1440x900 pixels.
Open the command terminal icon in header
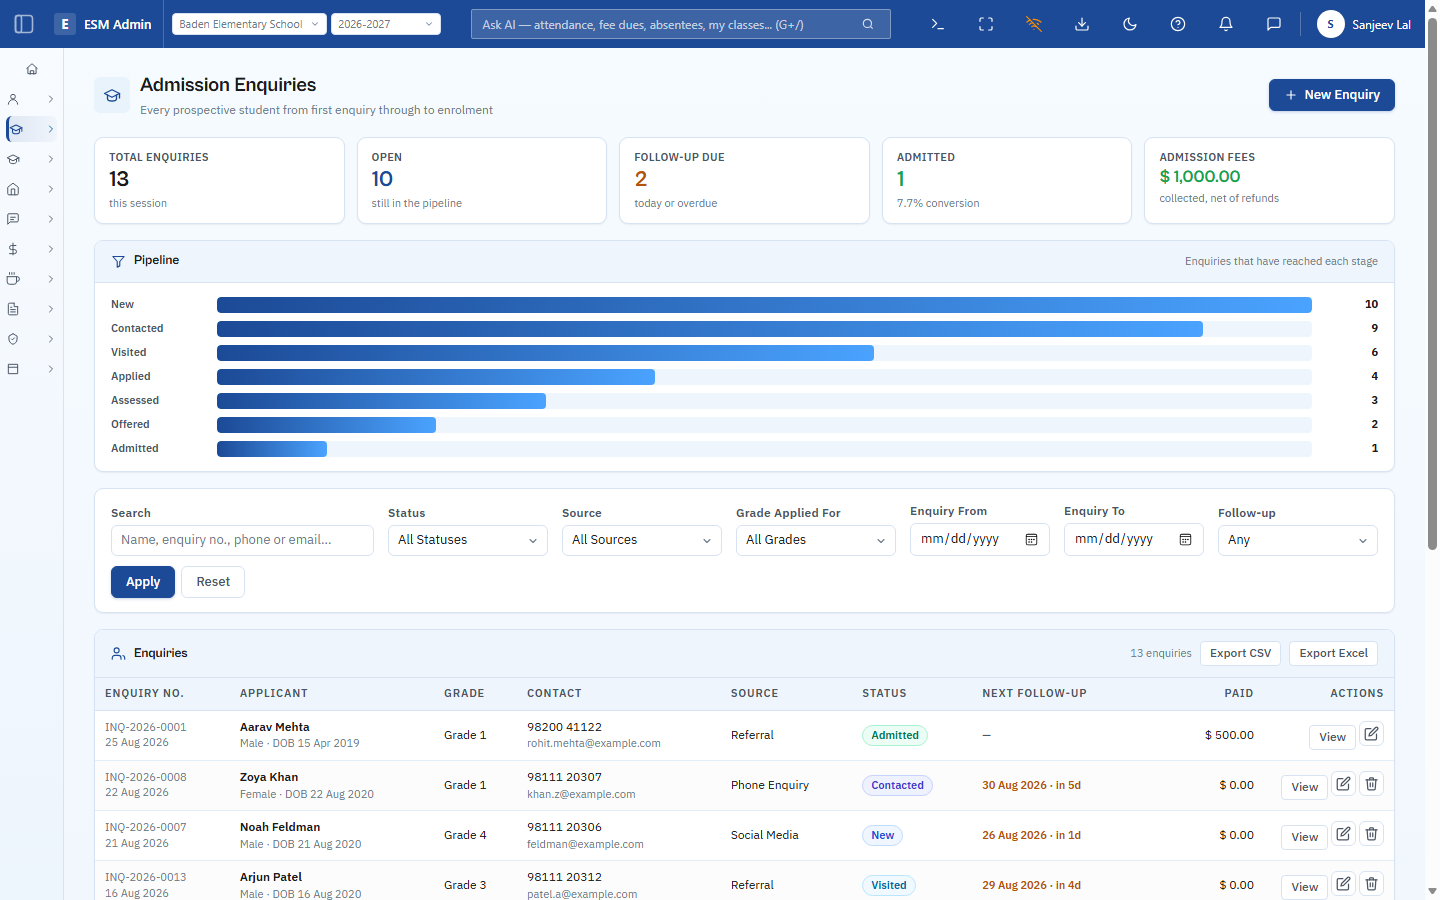(938, 24)
